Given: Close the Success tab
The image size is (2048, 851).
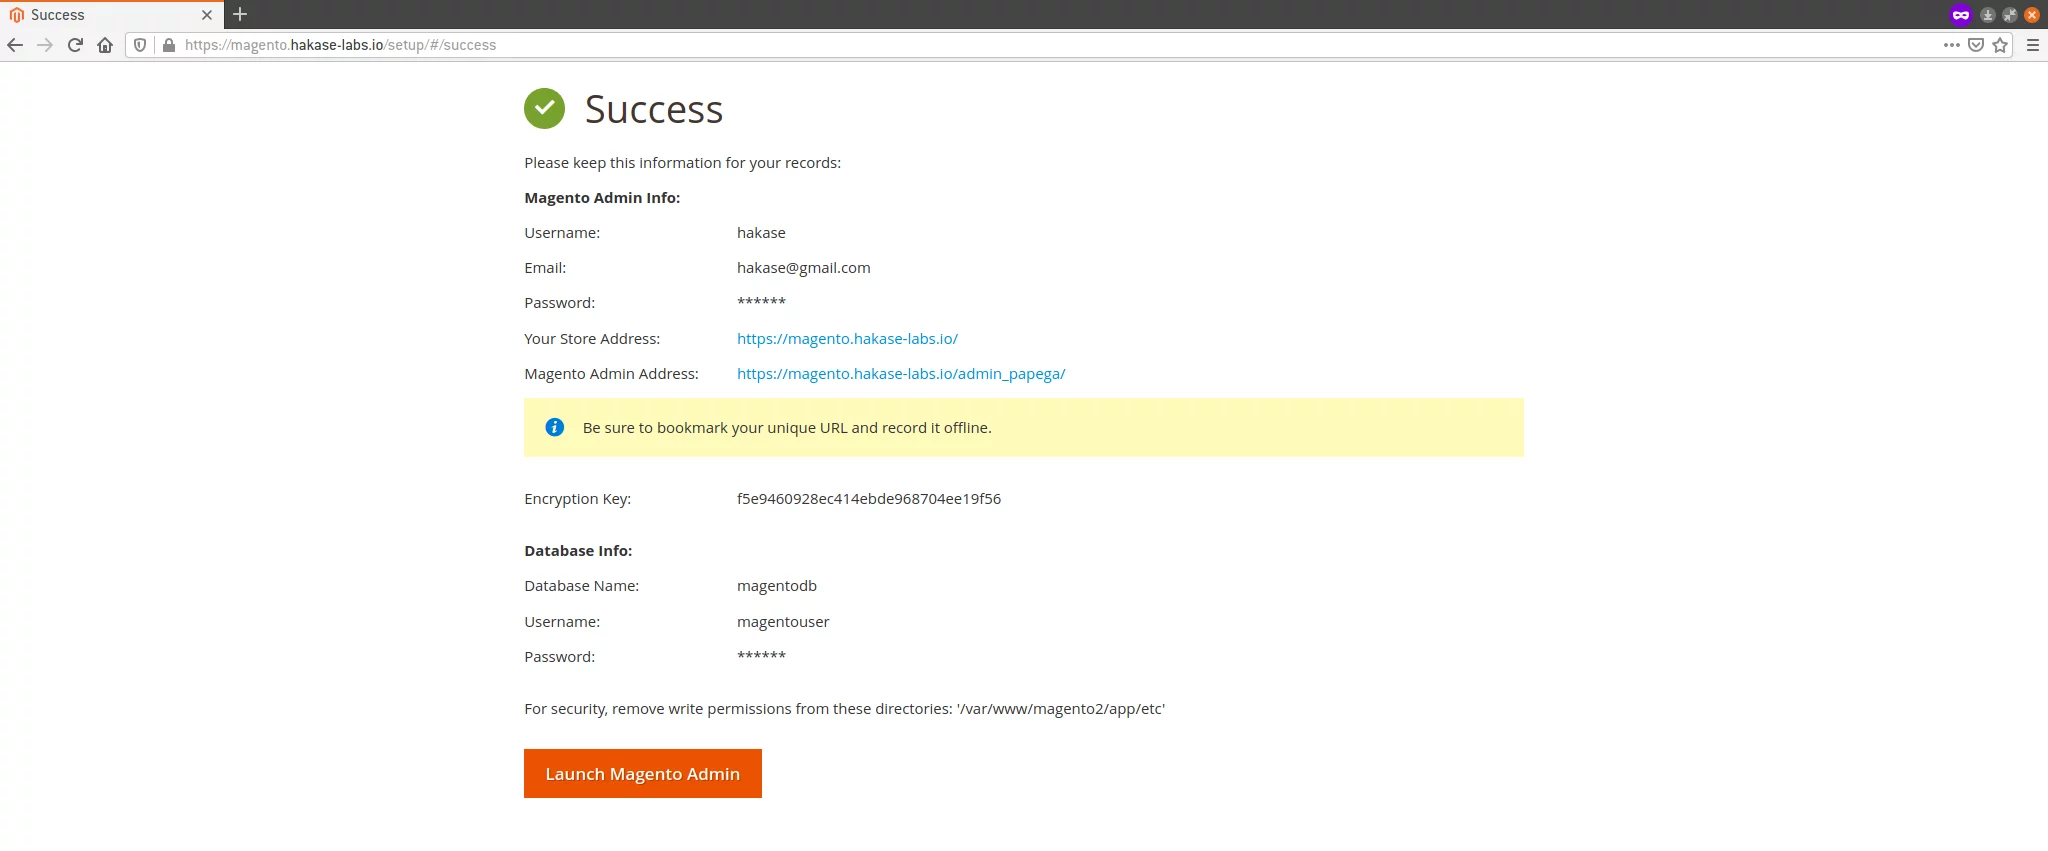Looking at the screenshot, I should click(x=207, y=15).
